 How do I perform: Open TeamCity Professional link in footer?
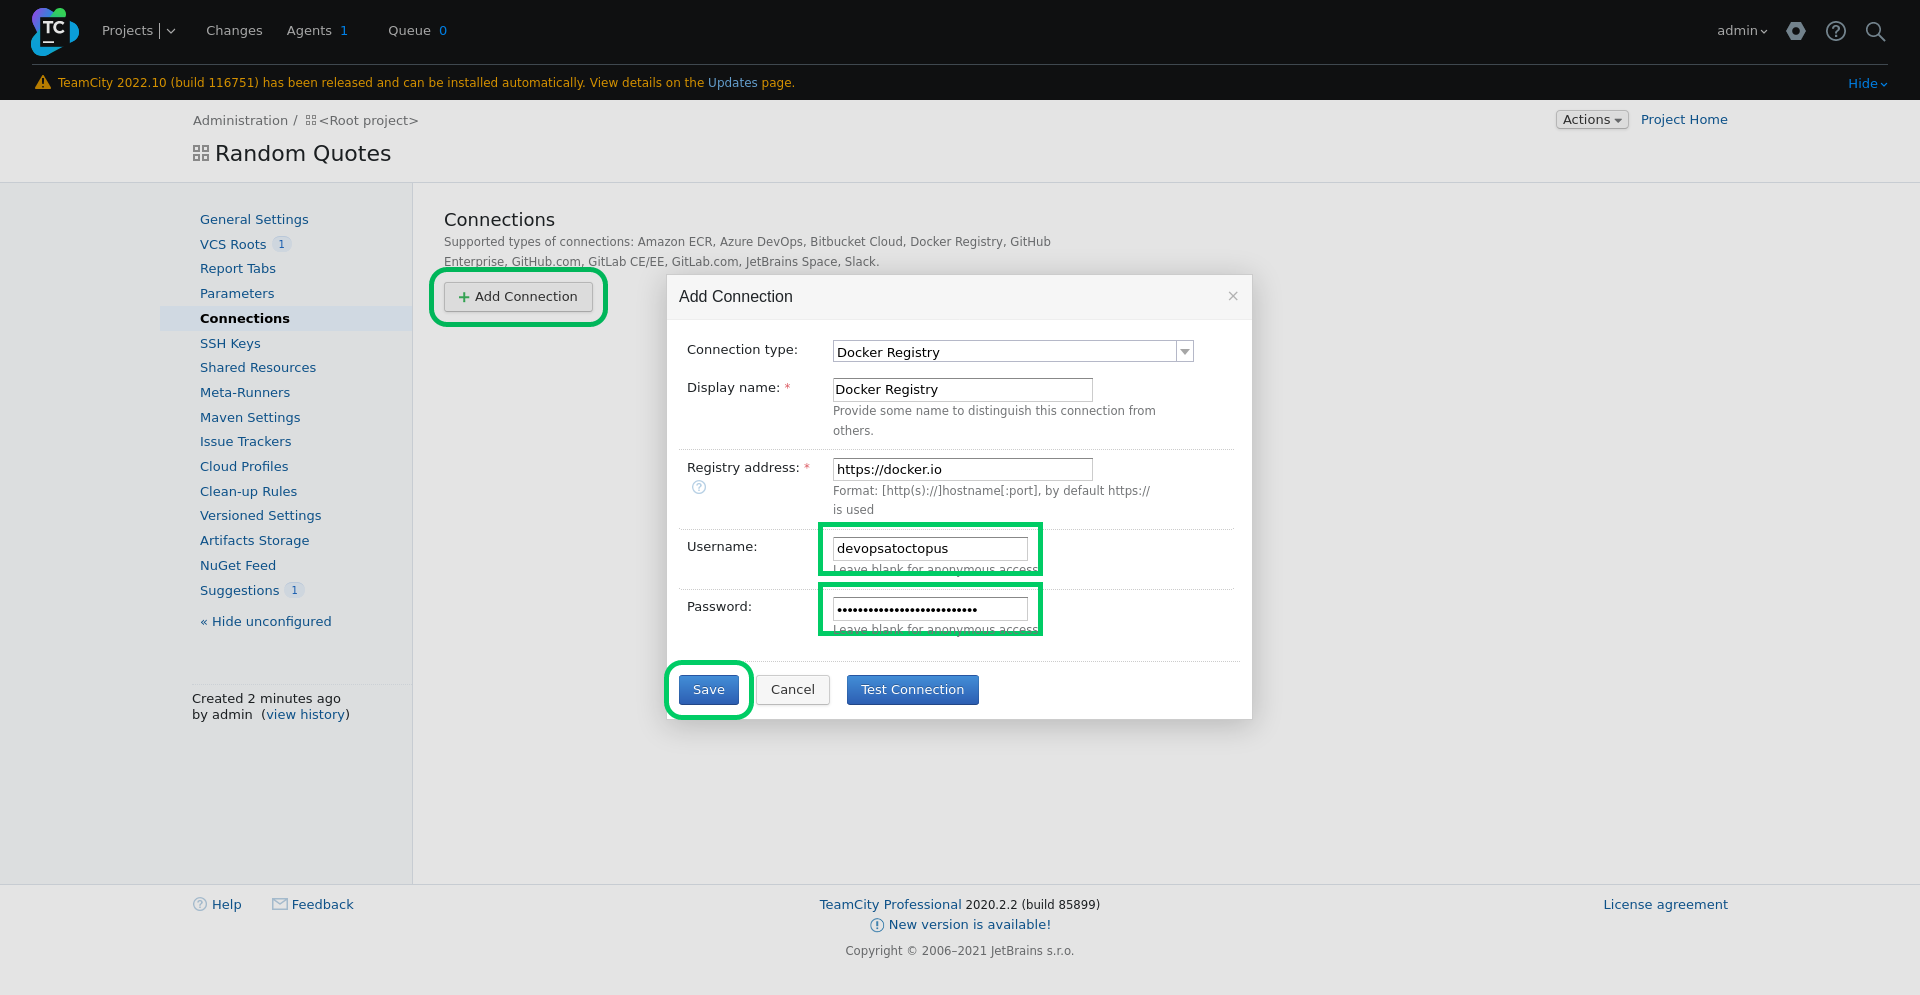pos(891,904)
